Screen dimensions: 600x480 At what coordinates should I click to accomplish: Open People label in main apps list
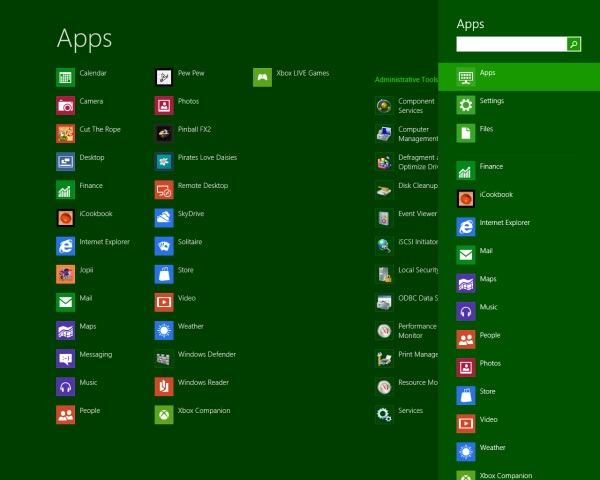pos(90,411)
